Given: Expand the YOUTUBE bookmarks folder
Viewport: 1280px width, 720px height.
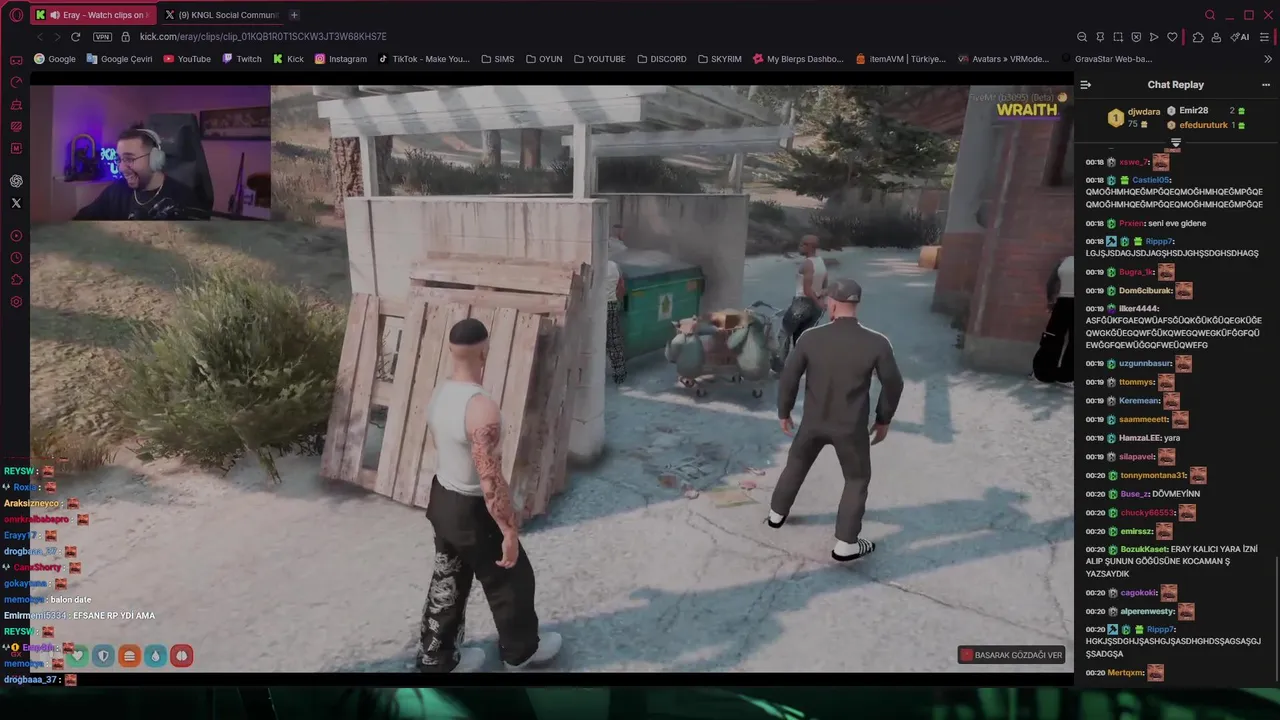Looking at the screenshot, I should (599, 59).
